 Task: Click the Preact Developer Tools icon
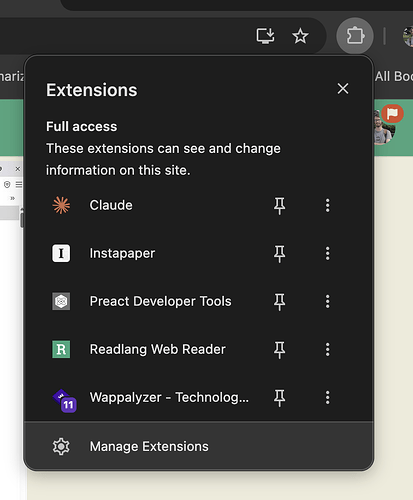pyautogui.click(x=61, y=301)
